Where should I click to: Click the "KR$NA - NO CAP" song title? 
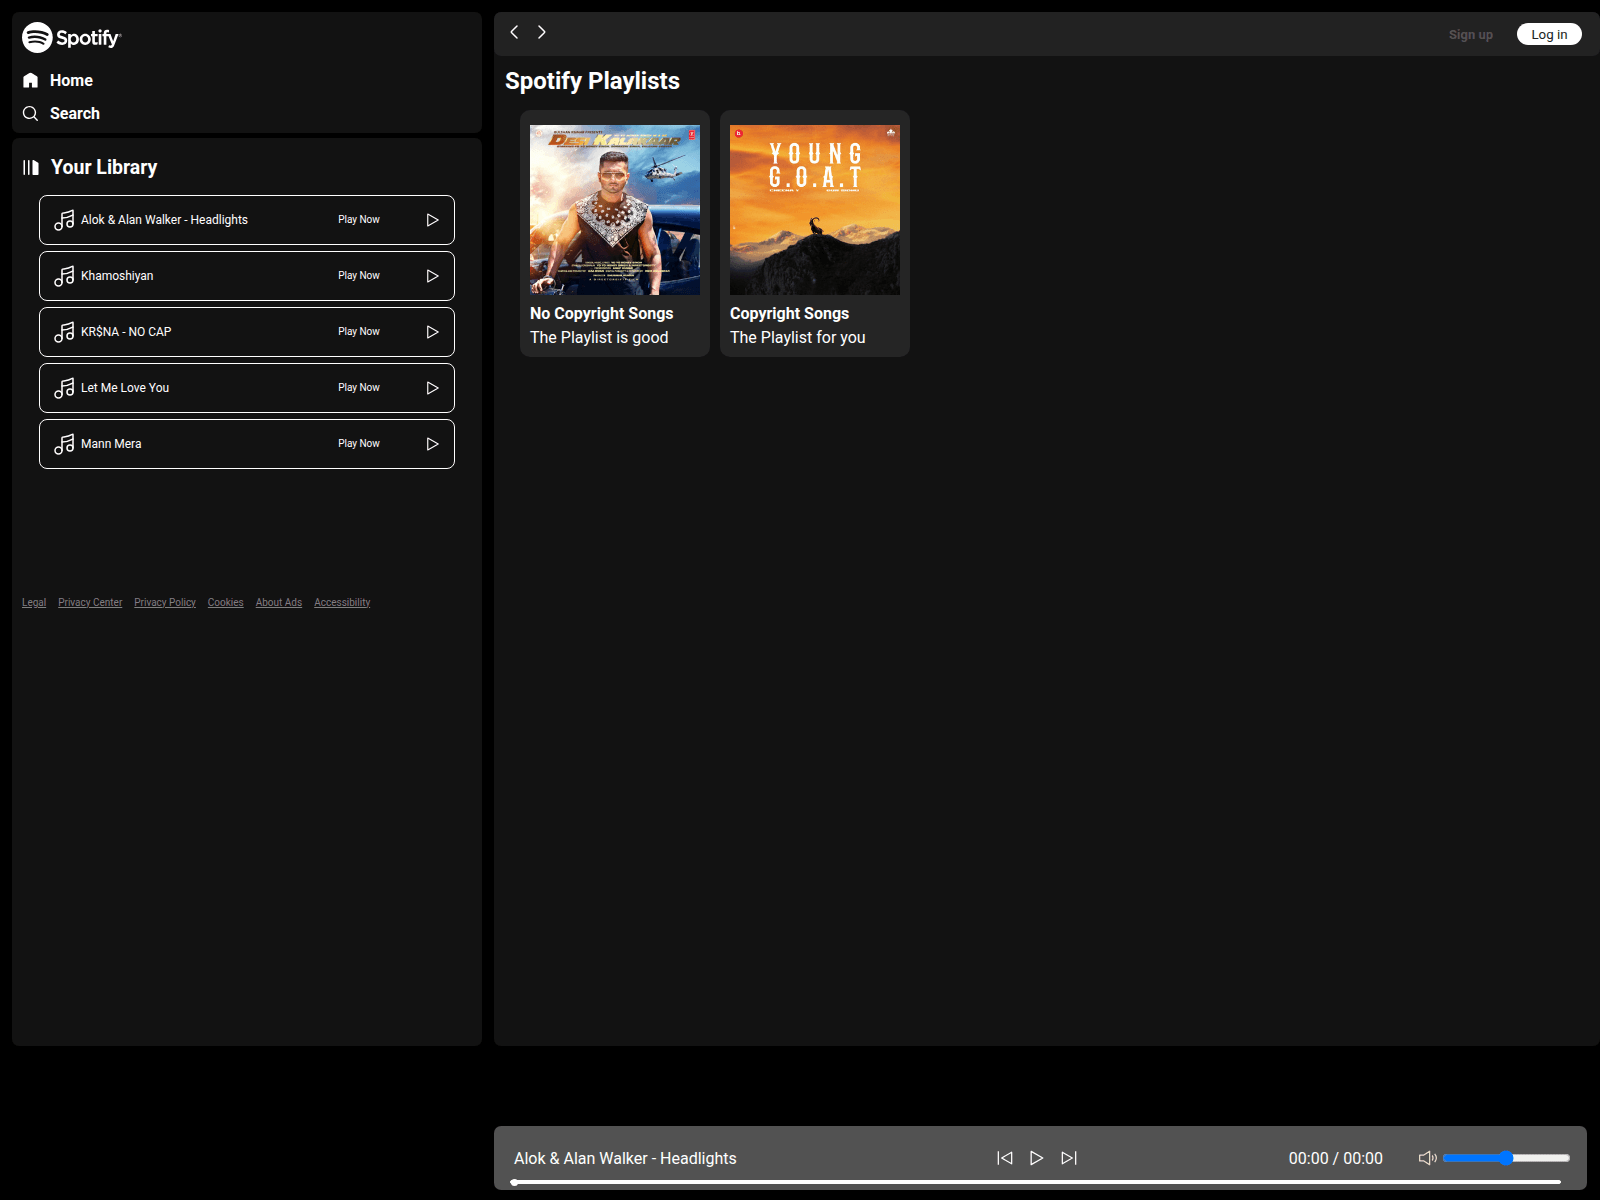pos(126,332)
